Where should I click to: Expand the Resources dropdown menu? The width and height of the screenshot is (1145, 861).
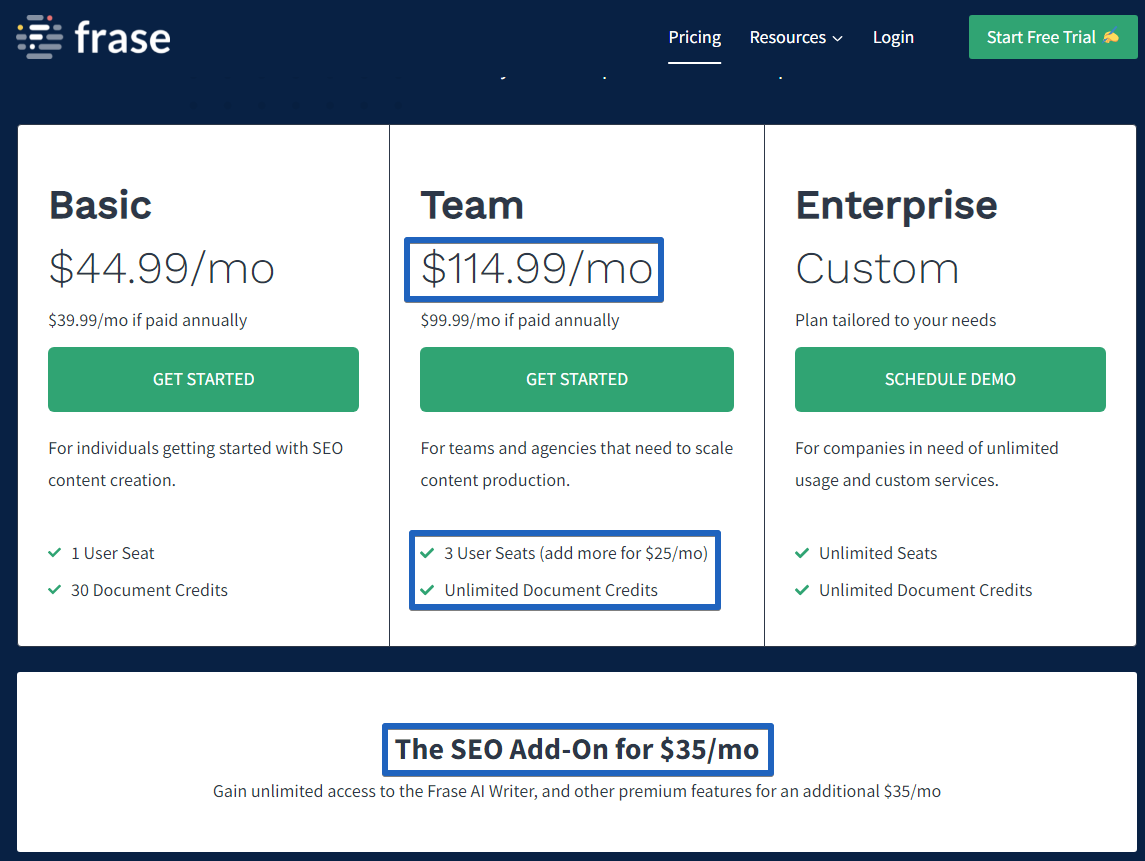click(x=796, y=37)
